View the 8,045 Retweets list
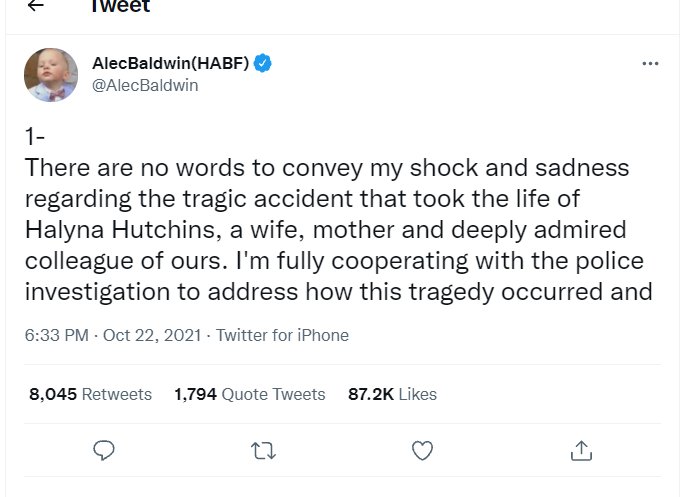 tap(90, 394)
